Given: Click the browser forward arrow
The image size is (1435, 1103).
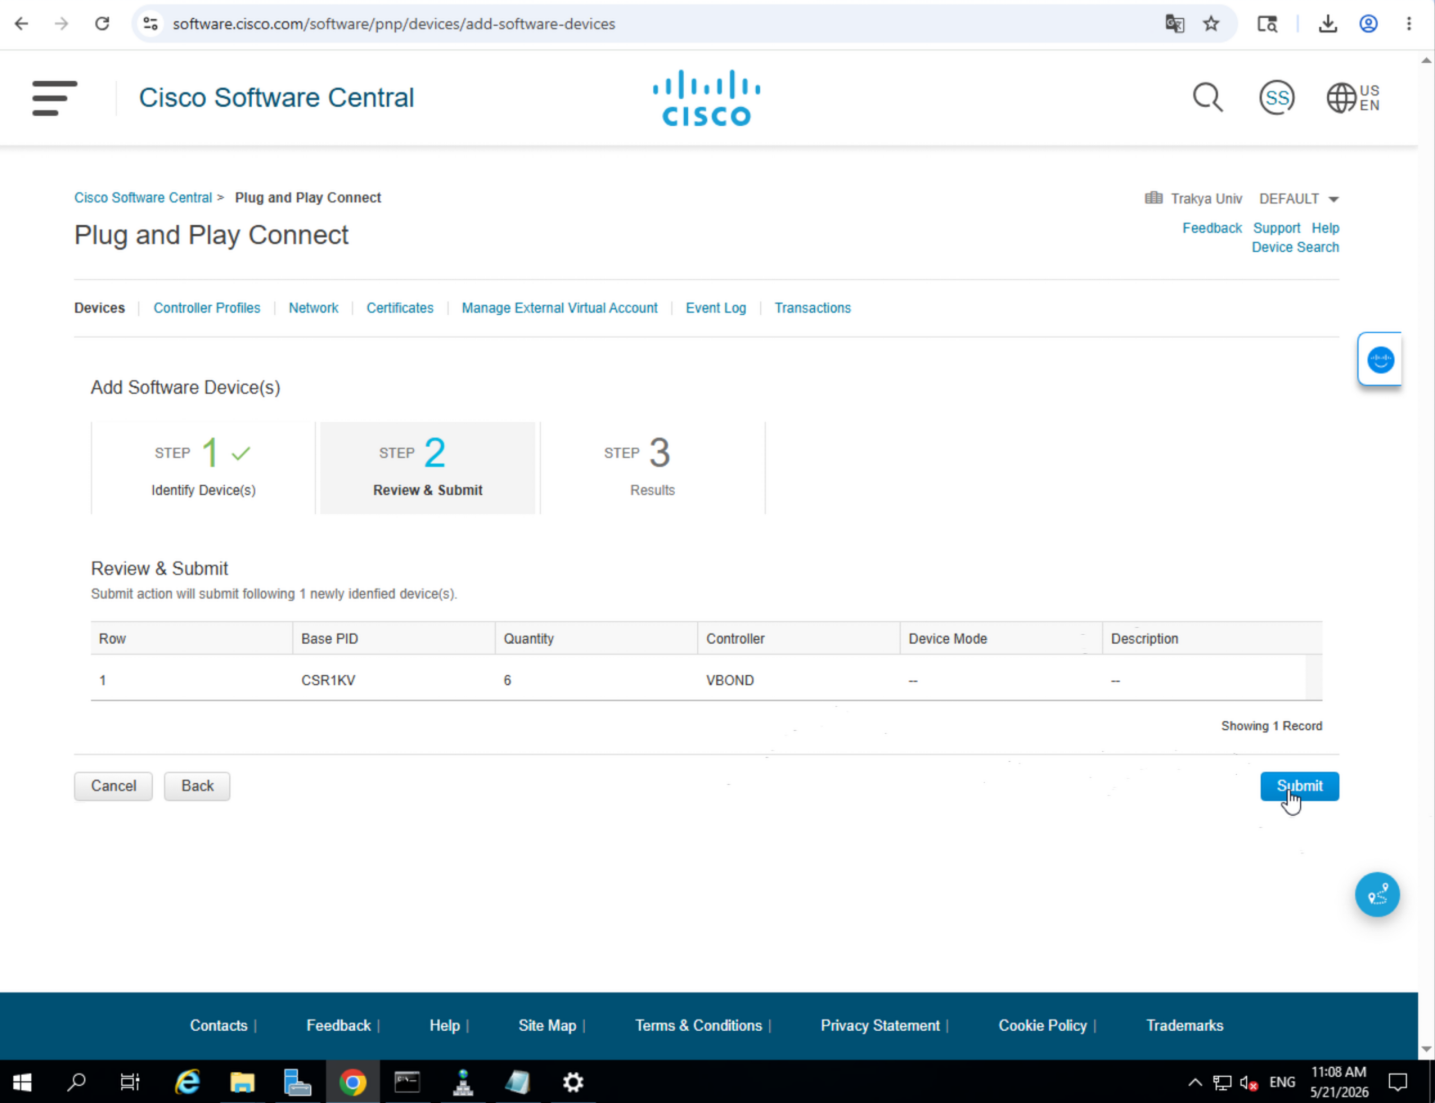Looking at the screenshot, I should tap(62, 24).
